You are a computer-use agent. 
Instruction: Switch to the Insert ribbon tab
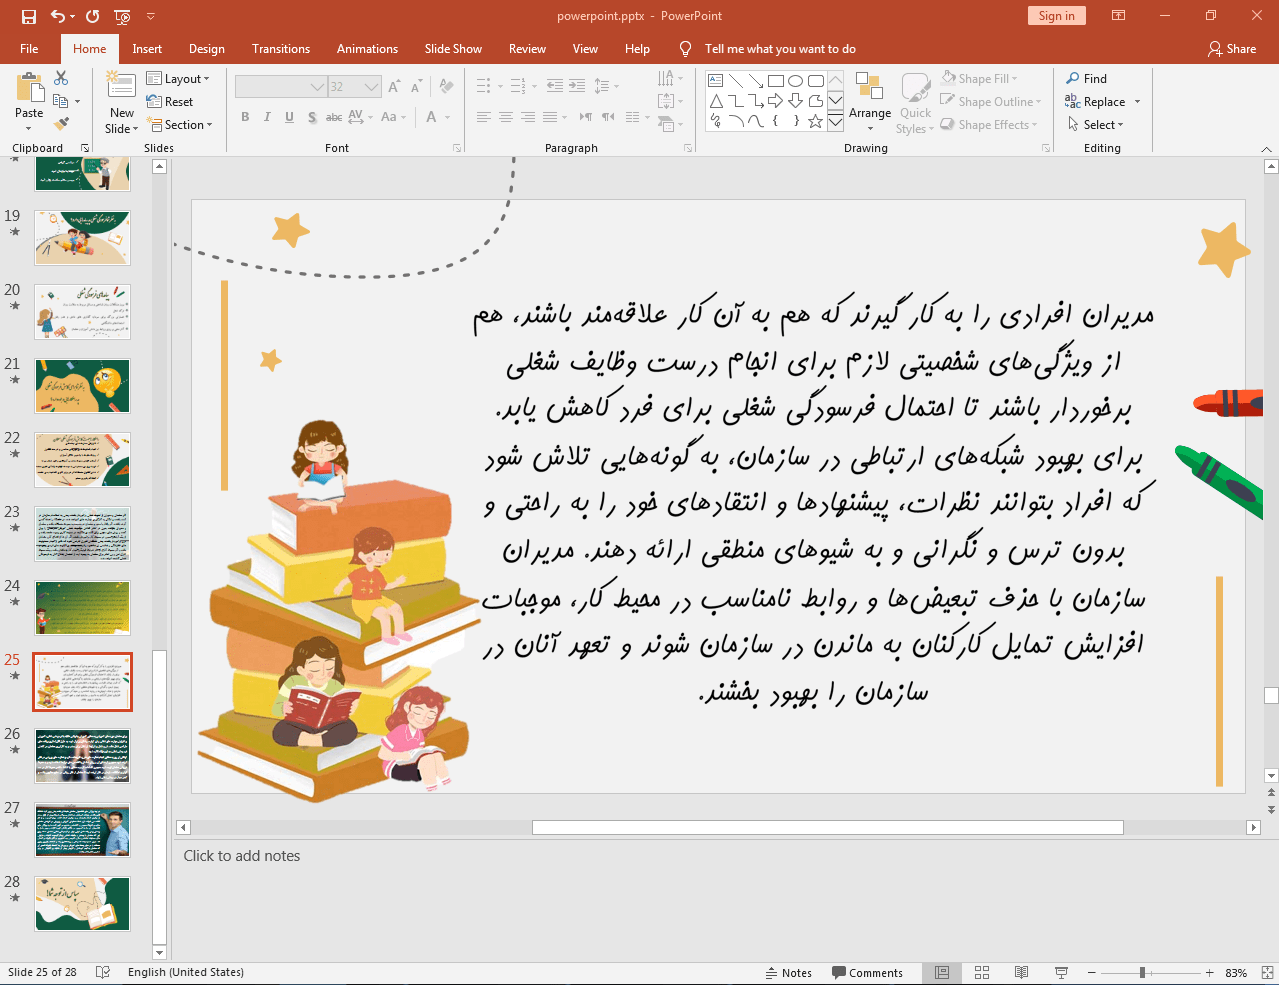[147, 48]
